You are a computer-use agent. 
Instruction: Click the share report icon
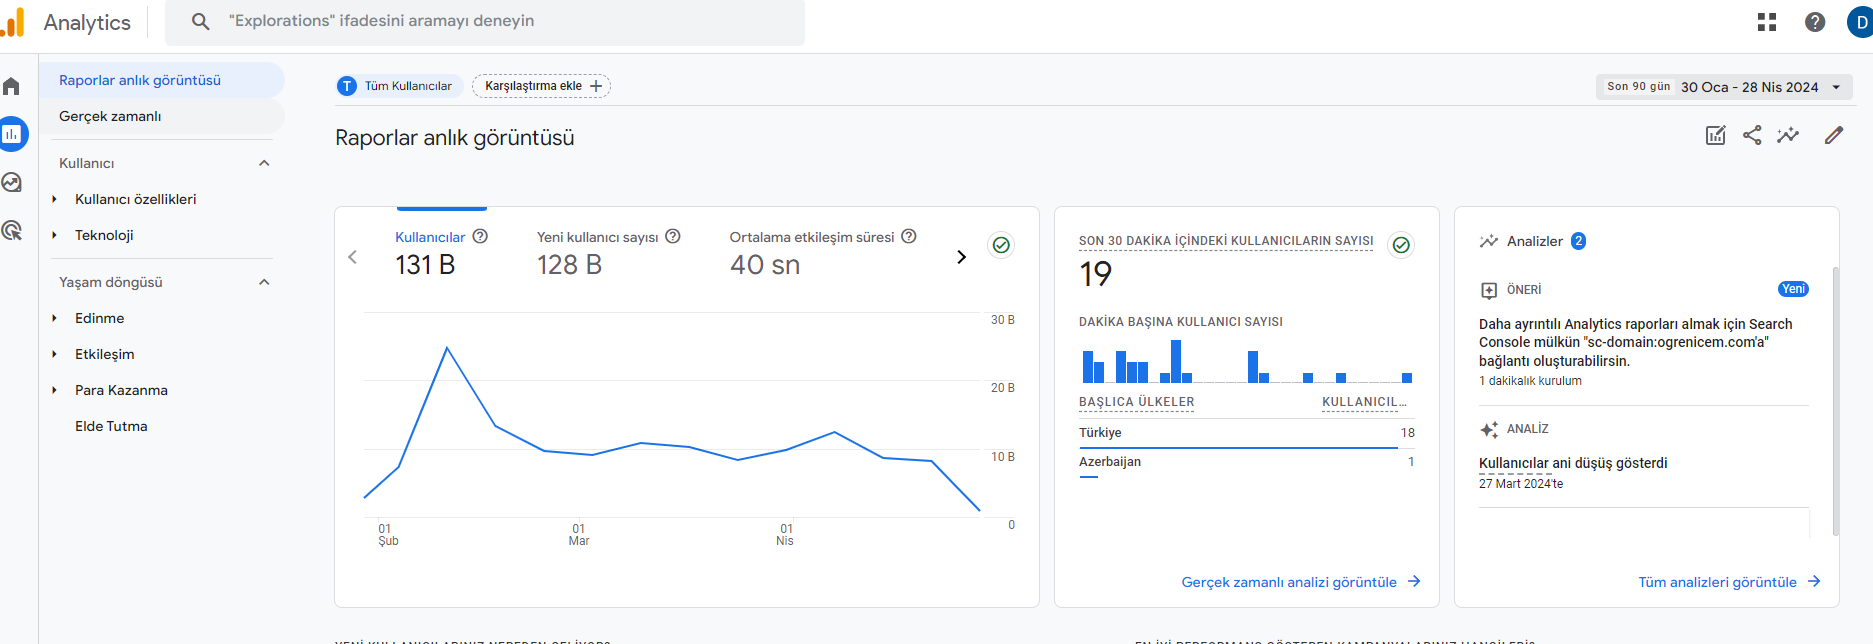(x=1752, y=135)
